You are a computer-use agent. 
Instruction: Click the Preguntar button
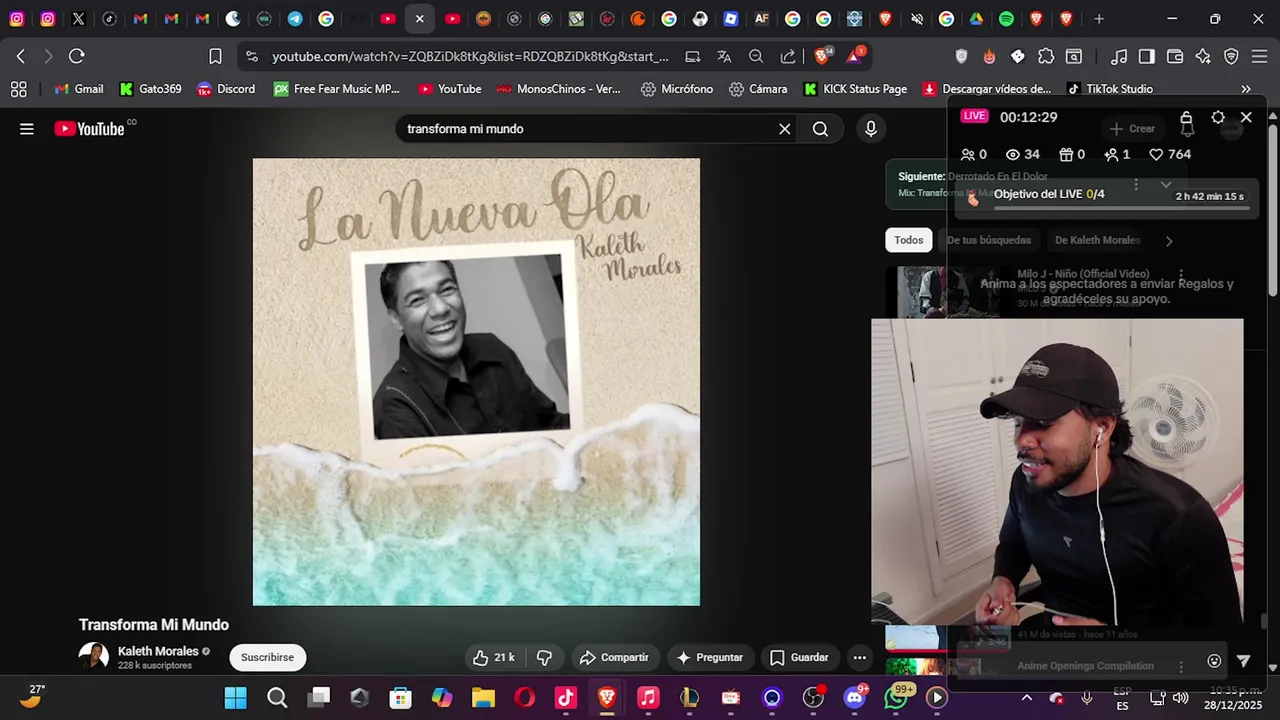pos(710,657)
